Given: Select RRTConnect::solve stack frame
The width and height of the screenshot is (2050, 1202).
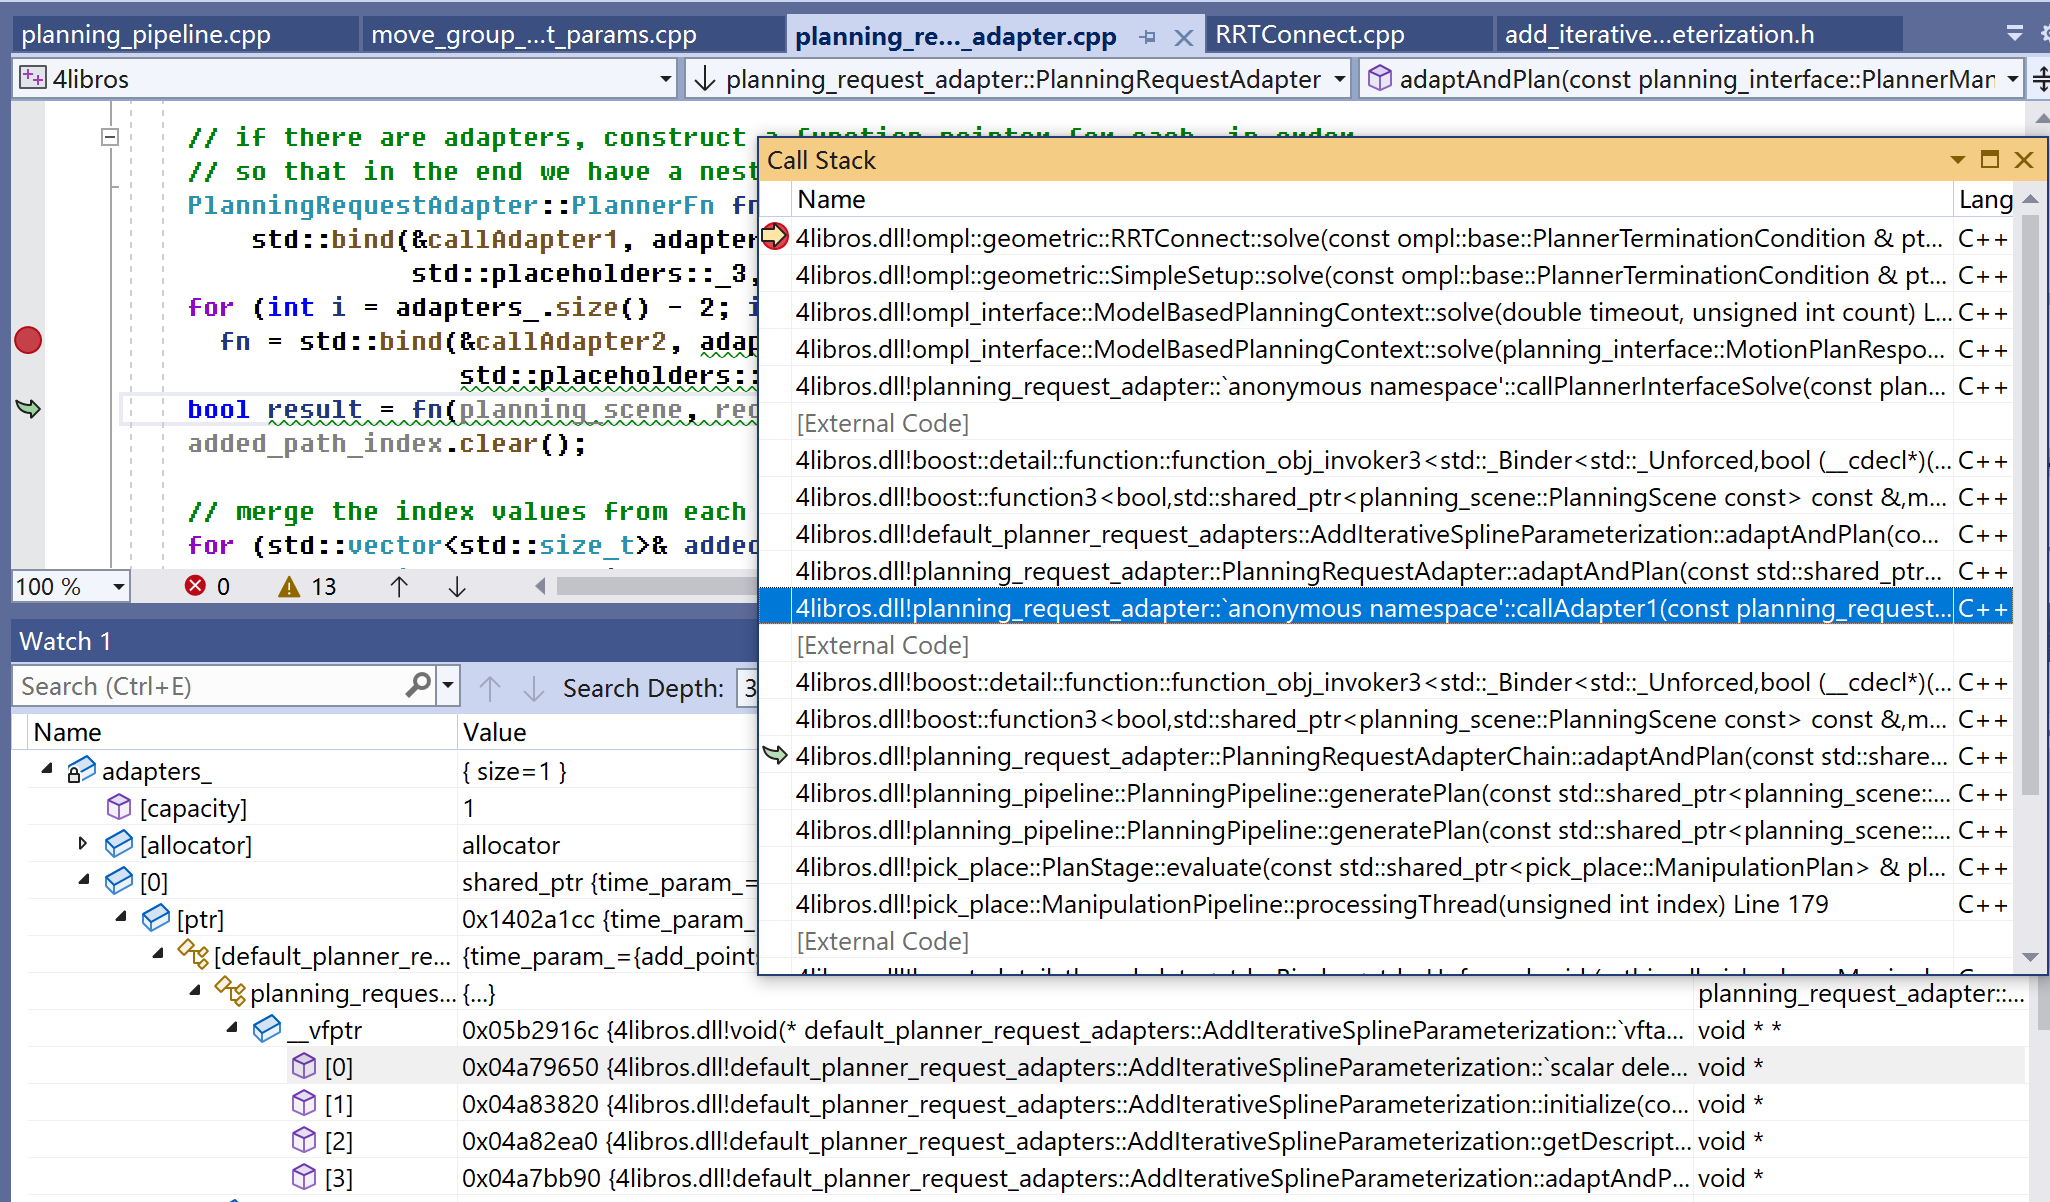Looking at the screenshot, I should pos(1386,238).
